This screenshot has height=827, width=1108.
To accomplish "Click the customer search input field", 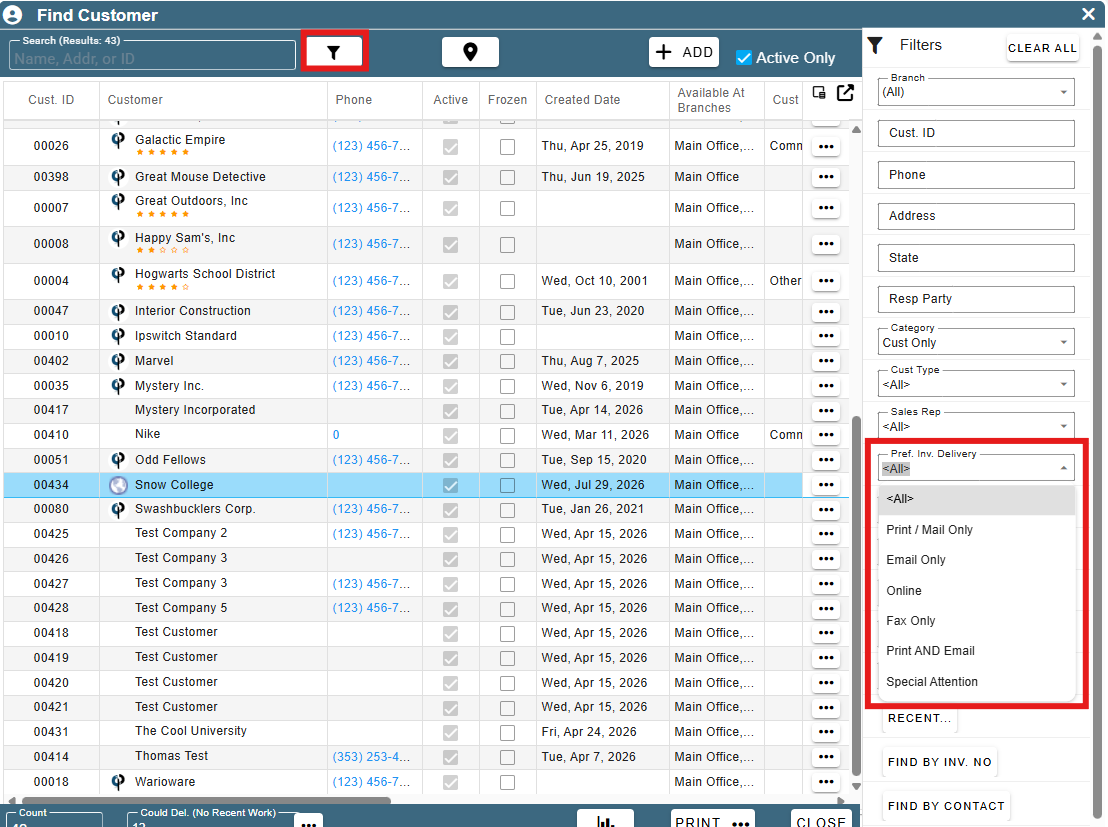I will coord(152,58).
